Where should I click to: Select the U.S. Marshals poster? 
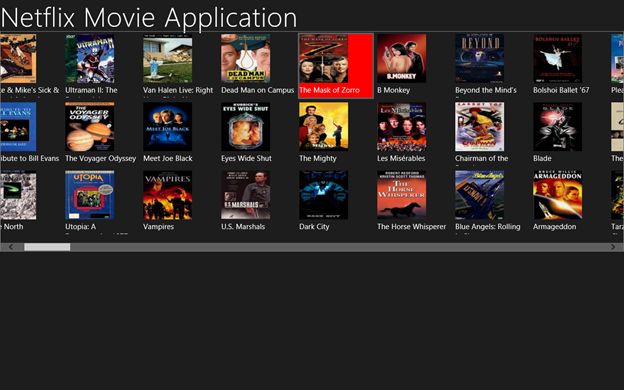246,195
